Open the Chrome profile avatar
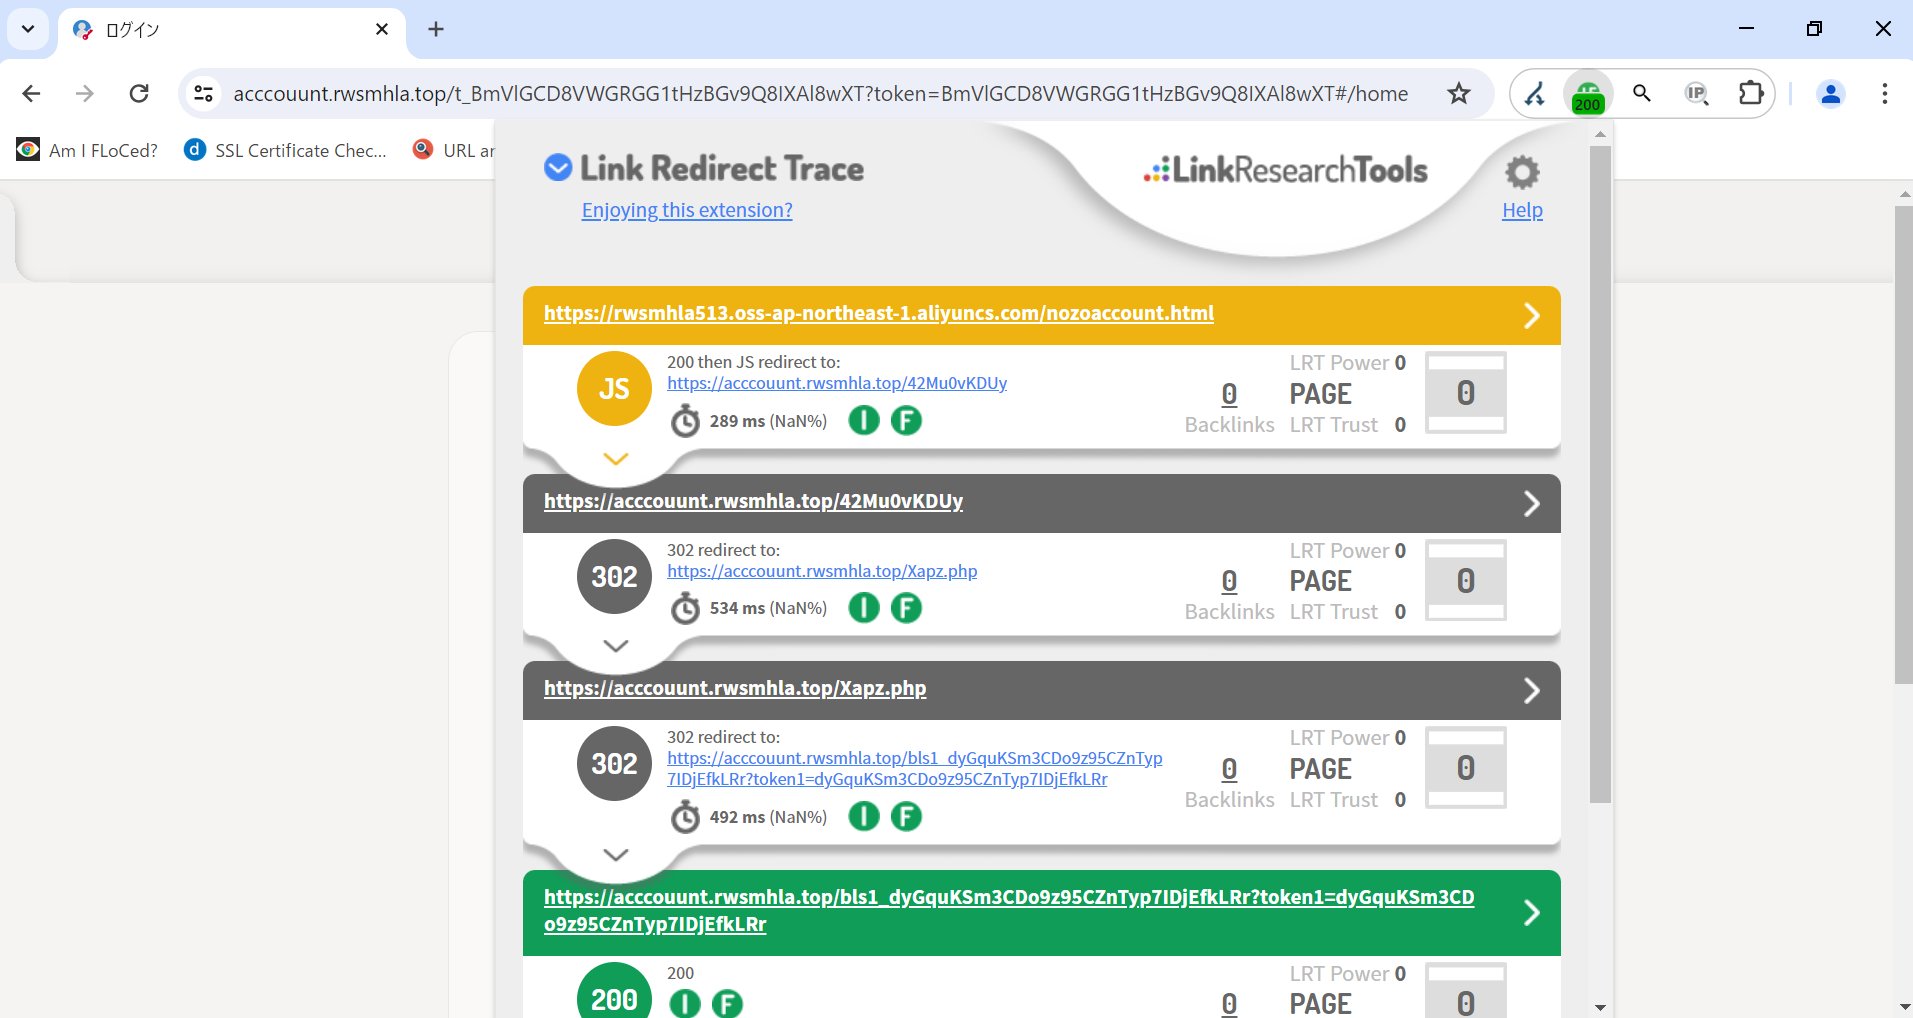 [1831, 94]
